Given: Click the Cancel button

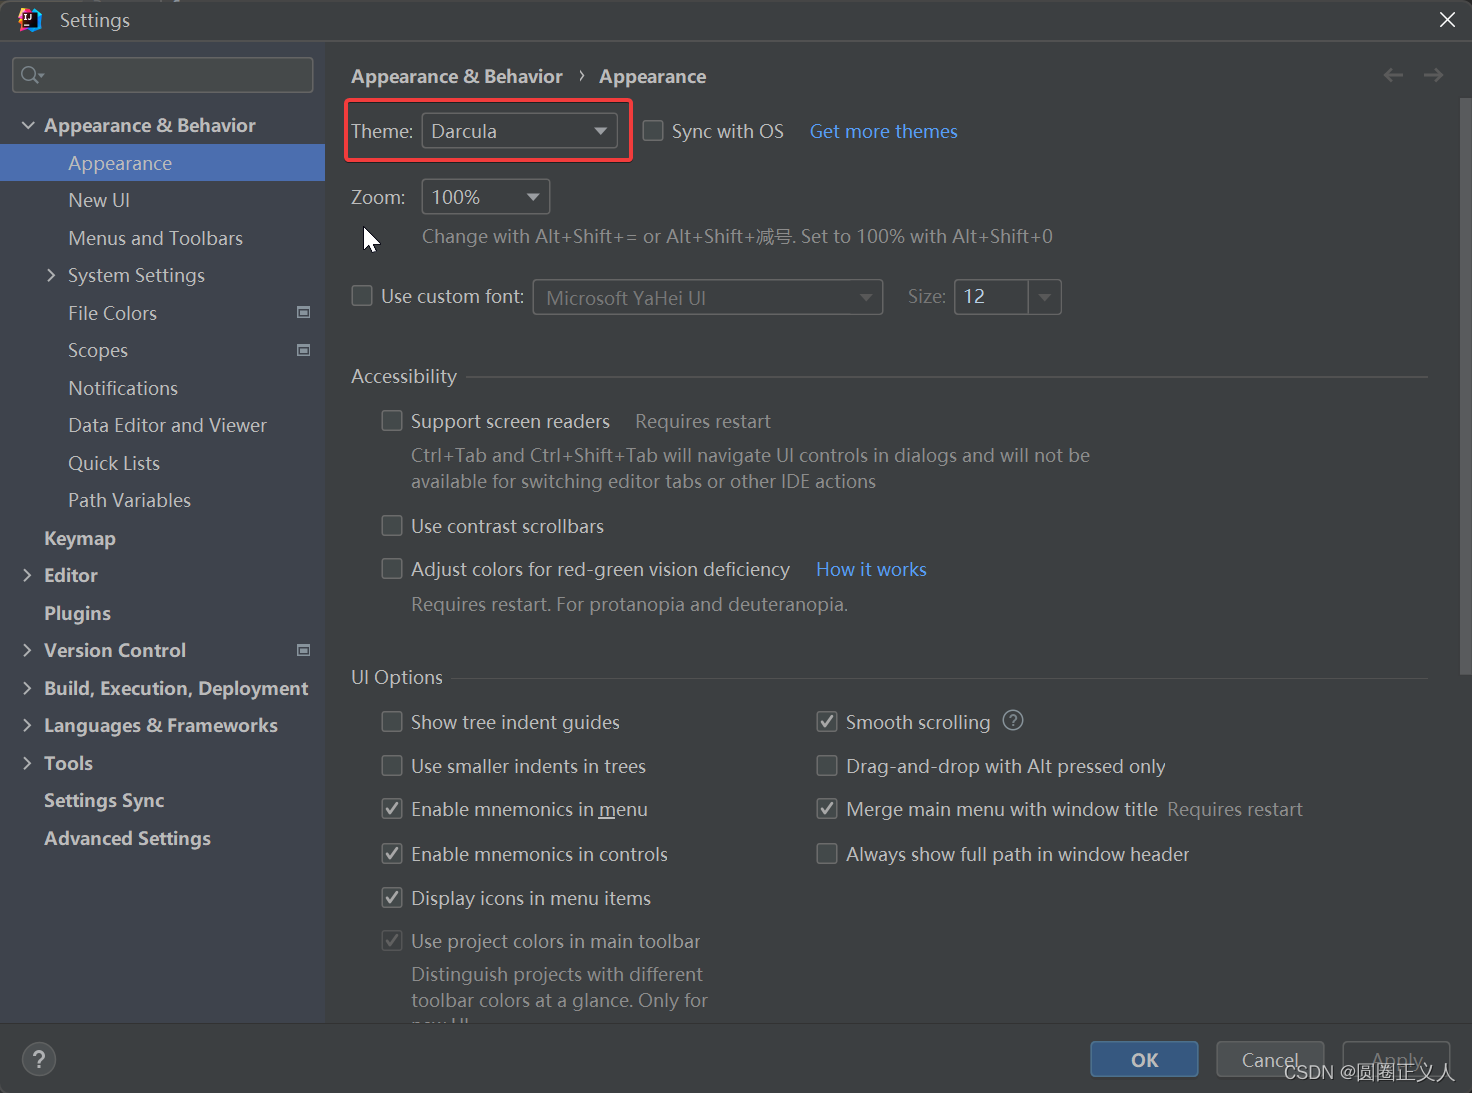Looking at the screenshot, I should click(1270, 1060).
